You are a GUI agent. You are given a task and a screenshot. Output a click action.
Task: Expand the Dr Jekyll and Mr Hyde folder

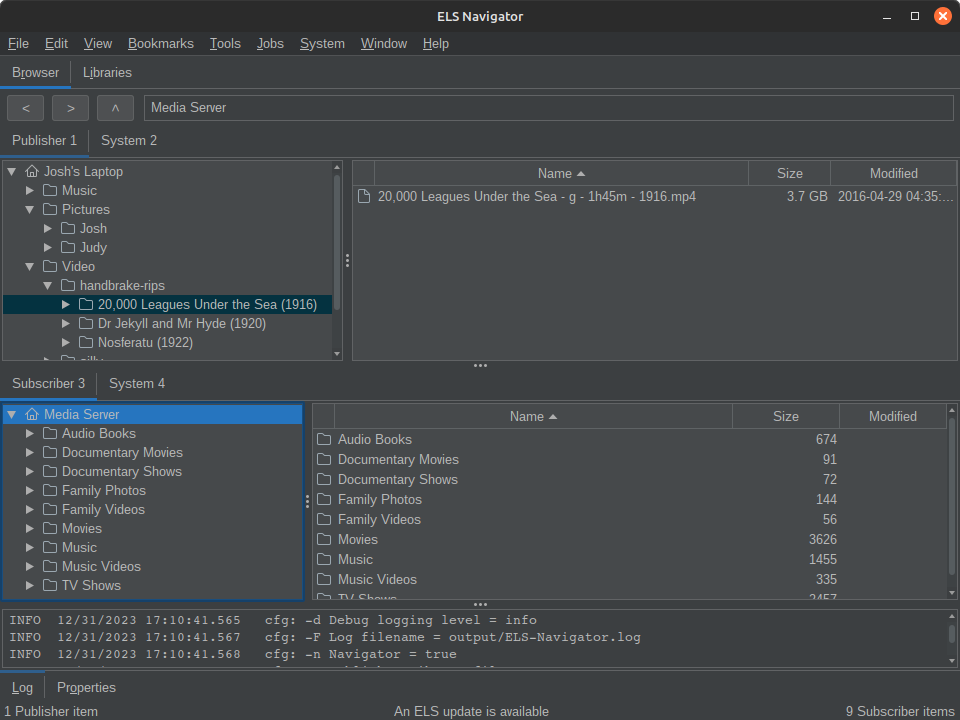(66, 324)
